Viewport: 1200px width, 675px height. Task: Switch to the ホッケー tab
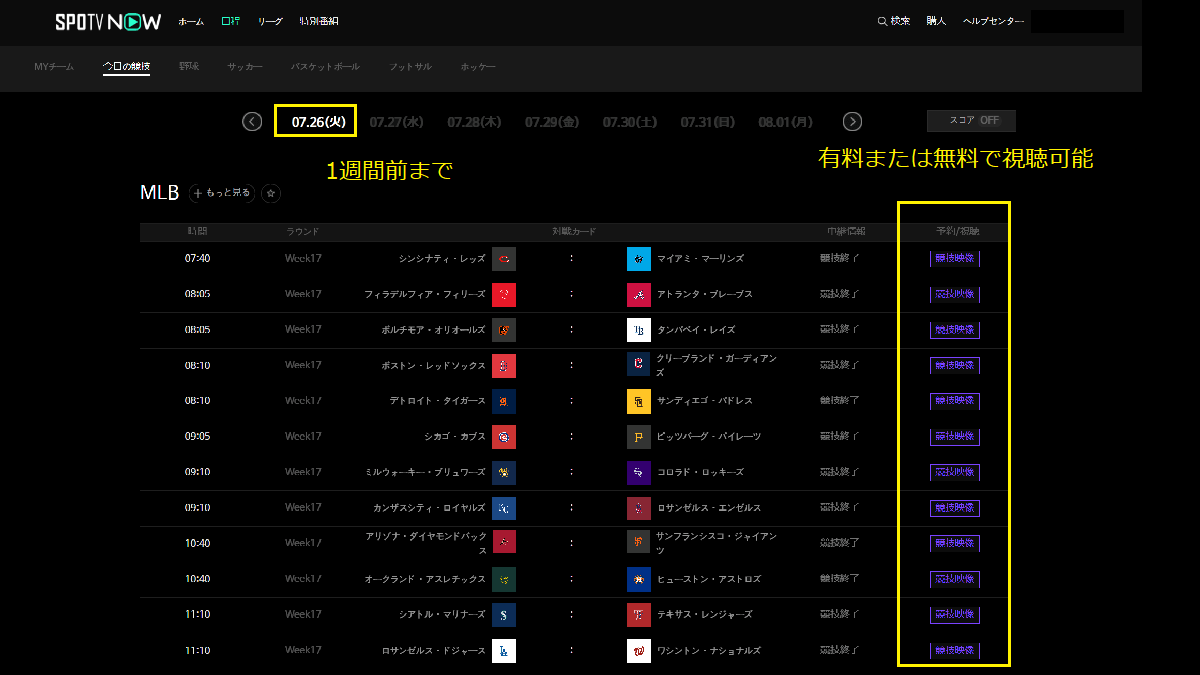[478, 67]
